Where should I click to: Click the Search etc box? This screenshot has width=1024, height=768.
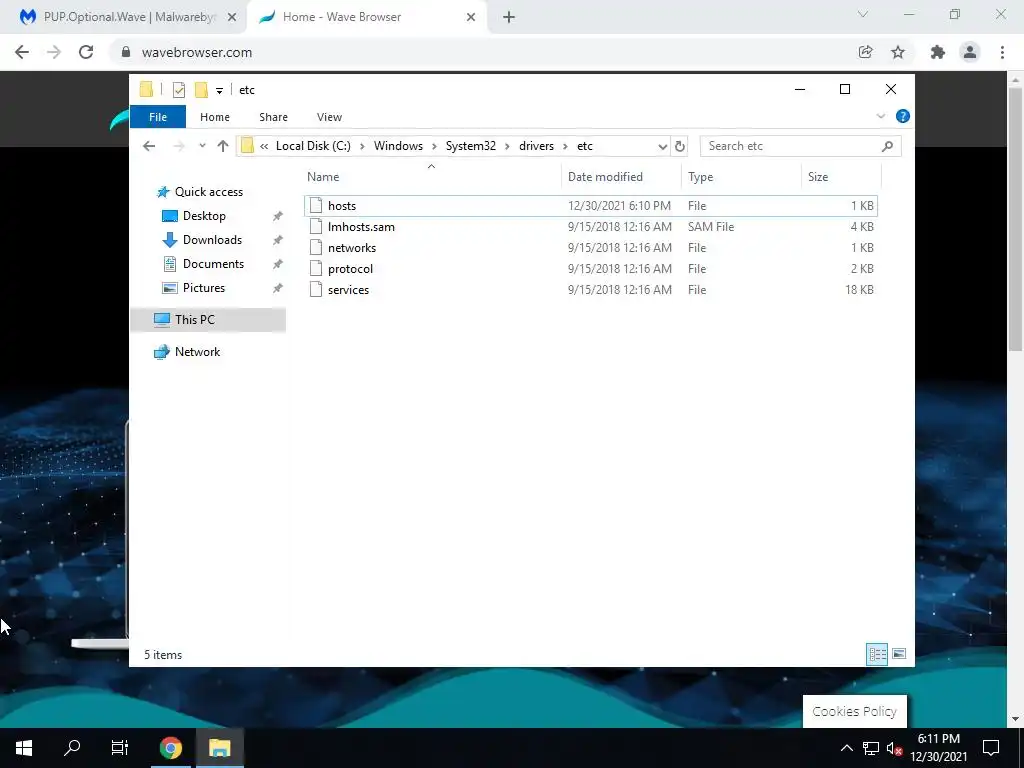[x=800, y=146]
